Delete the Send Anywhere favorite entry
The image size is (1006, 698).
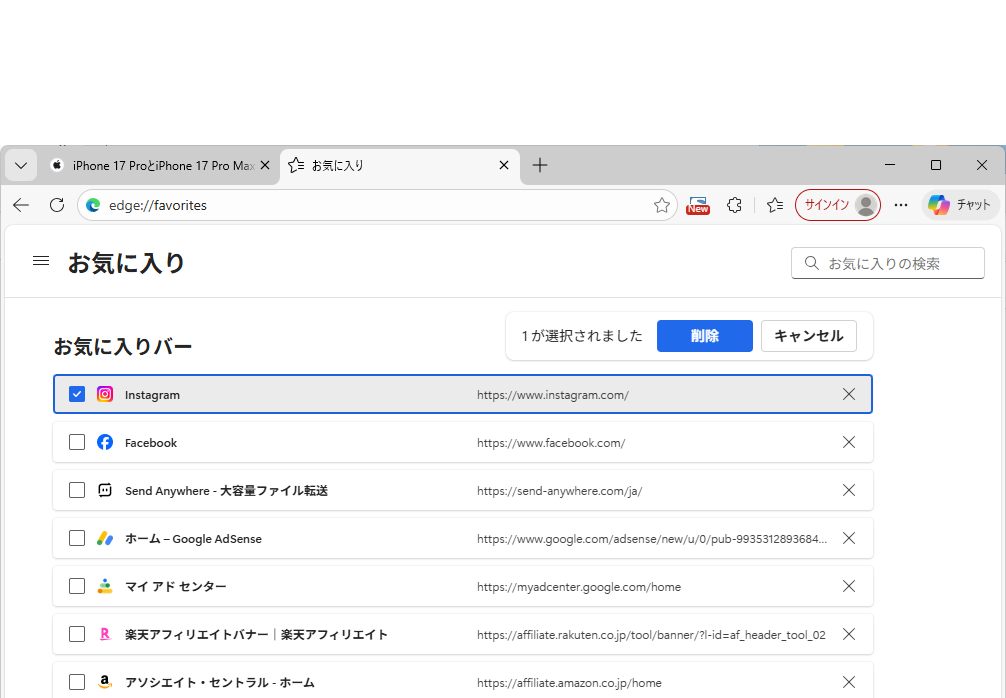pos(849,490)
